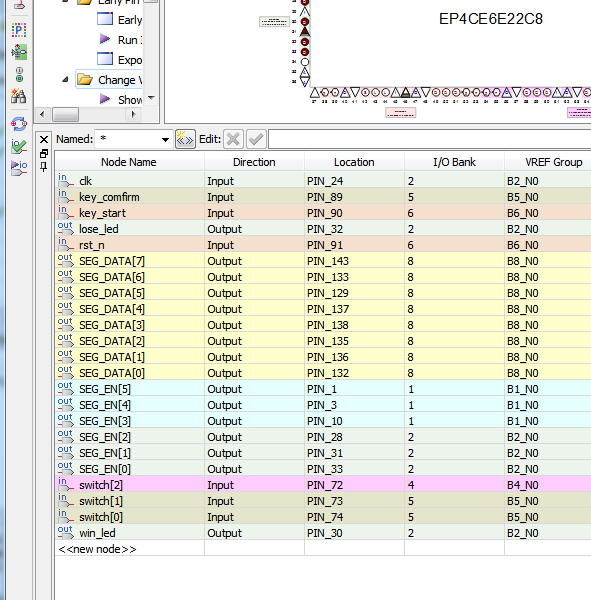Open the Named filter dropdown
Image resolution: width=591 pixels, height=600 pixels.
pos(165,140)
